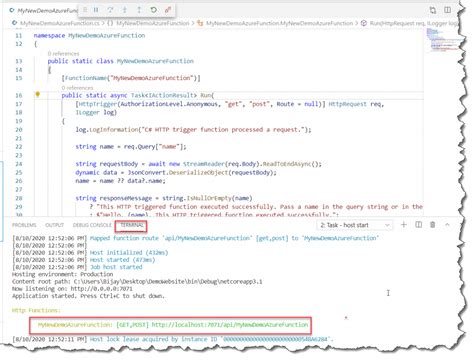
Task: Click the code minimap in the editor
Action: click(x=442, y=40)
